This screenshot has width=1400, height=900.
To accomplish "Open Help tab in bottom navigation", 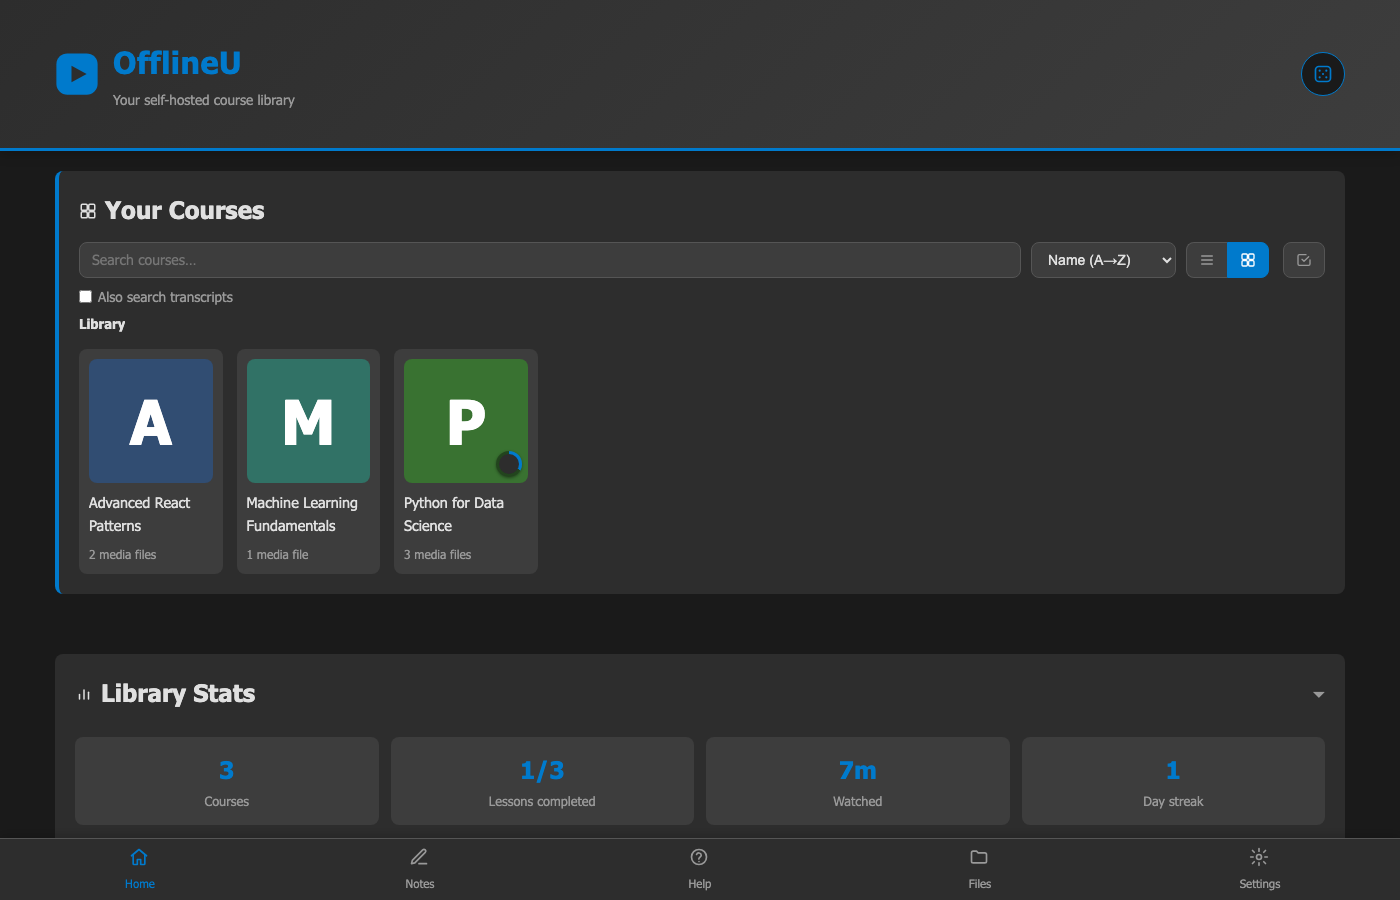I will (x=699, y=869).
